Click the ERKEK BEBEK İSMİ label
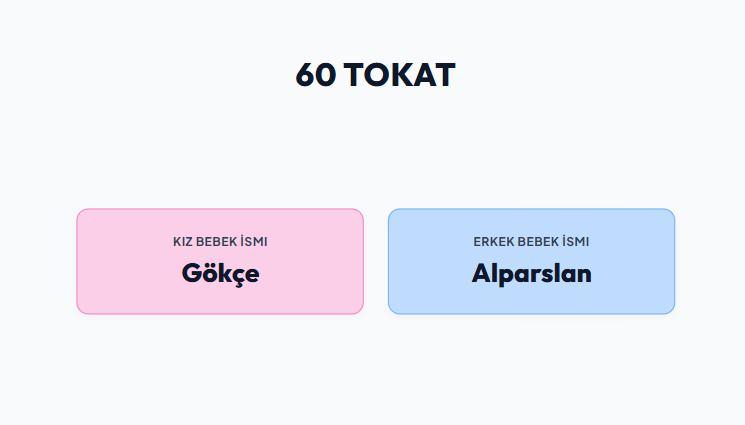Image resolution: width=745 pixels, height=425 pixels. coord(531,241)
